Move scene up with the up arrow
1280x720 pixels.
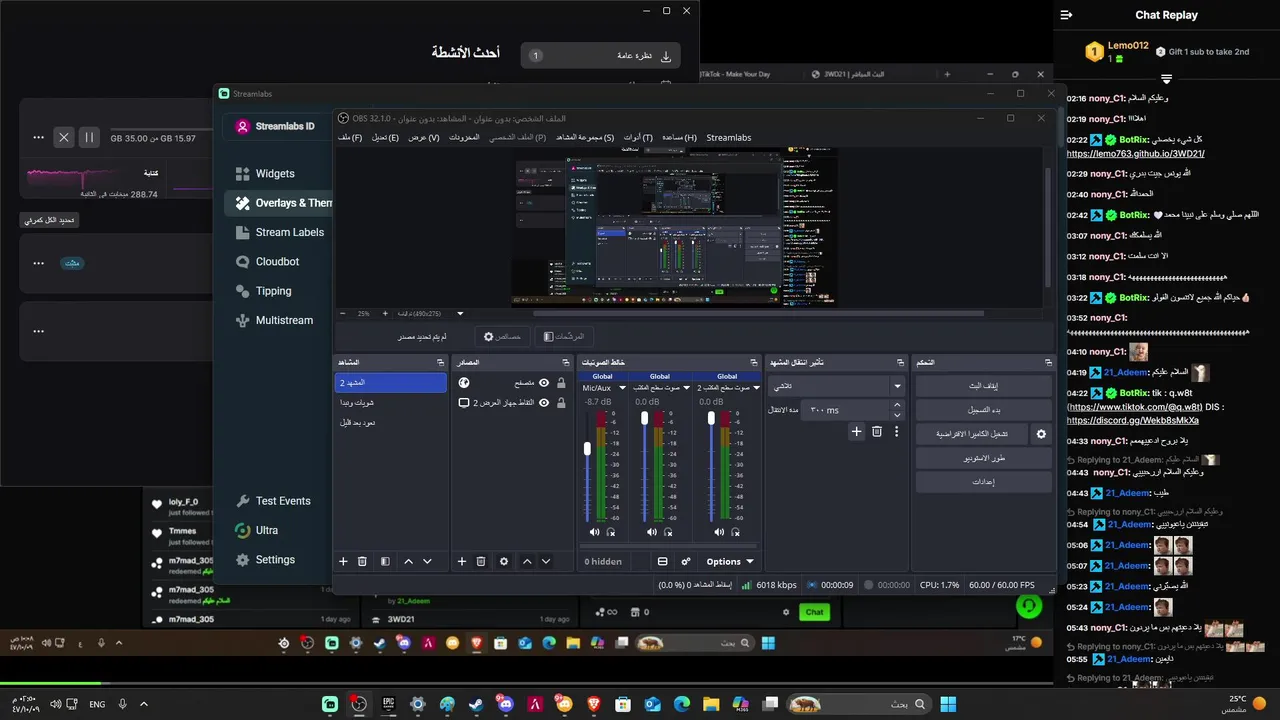(408, 562)
